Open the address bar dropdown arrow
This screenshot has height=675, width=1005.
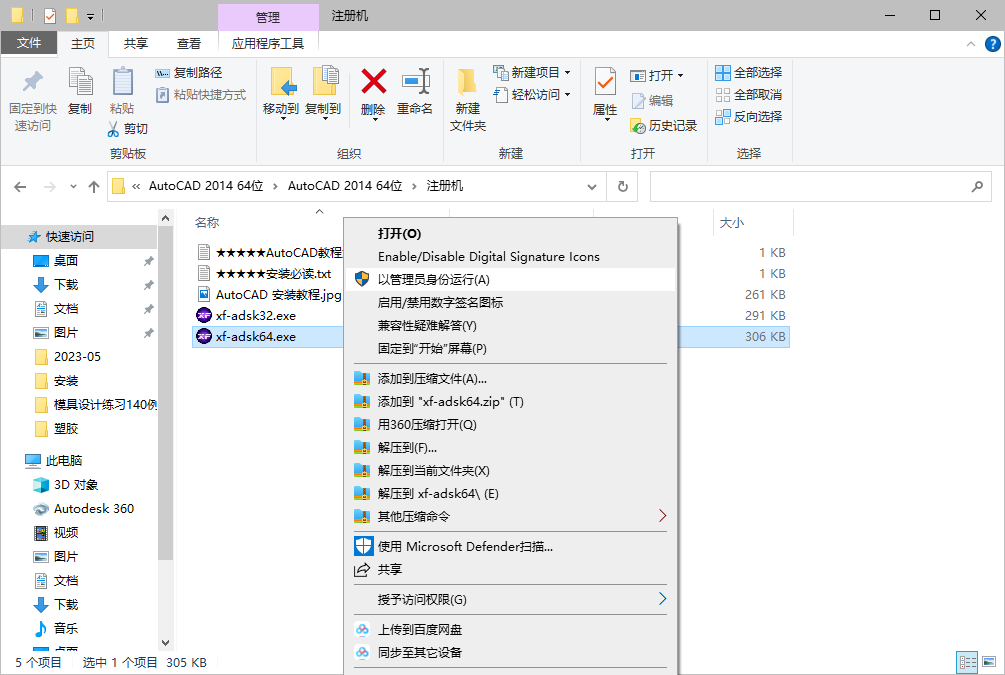point(591,186)
